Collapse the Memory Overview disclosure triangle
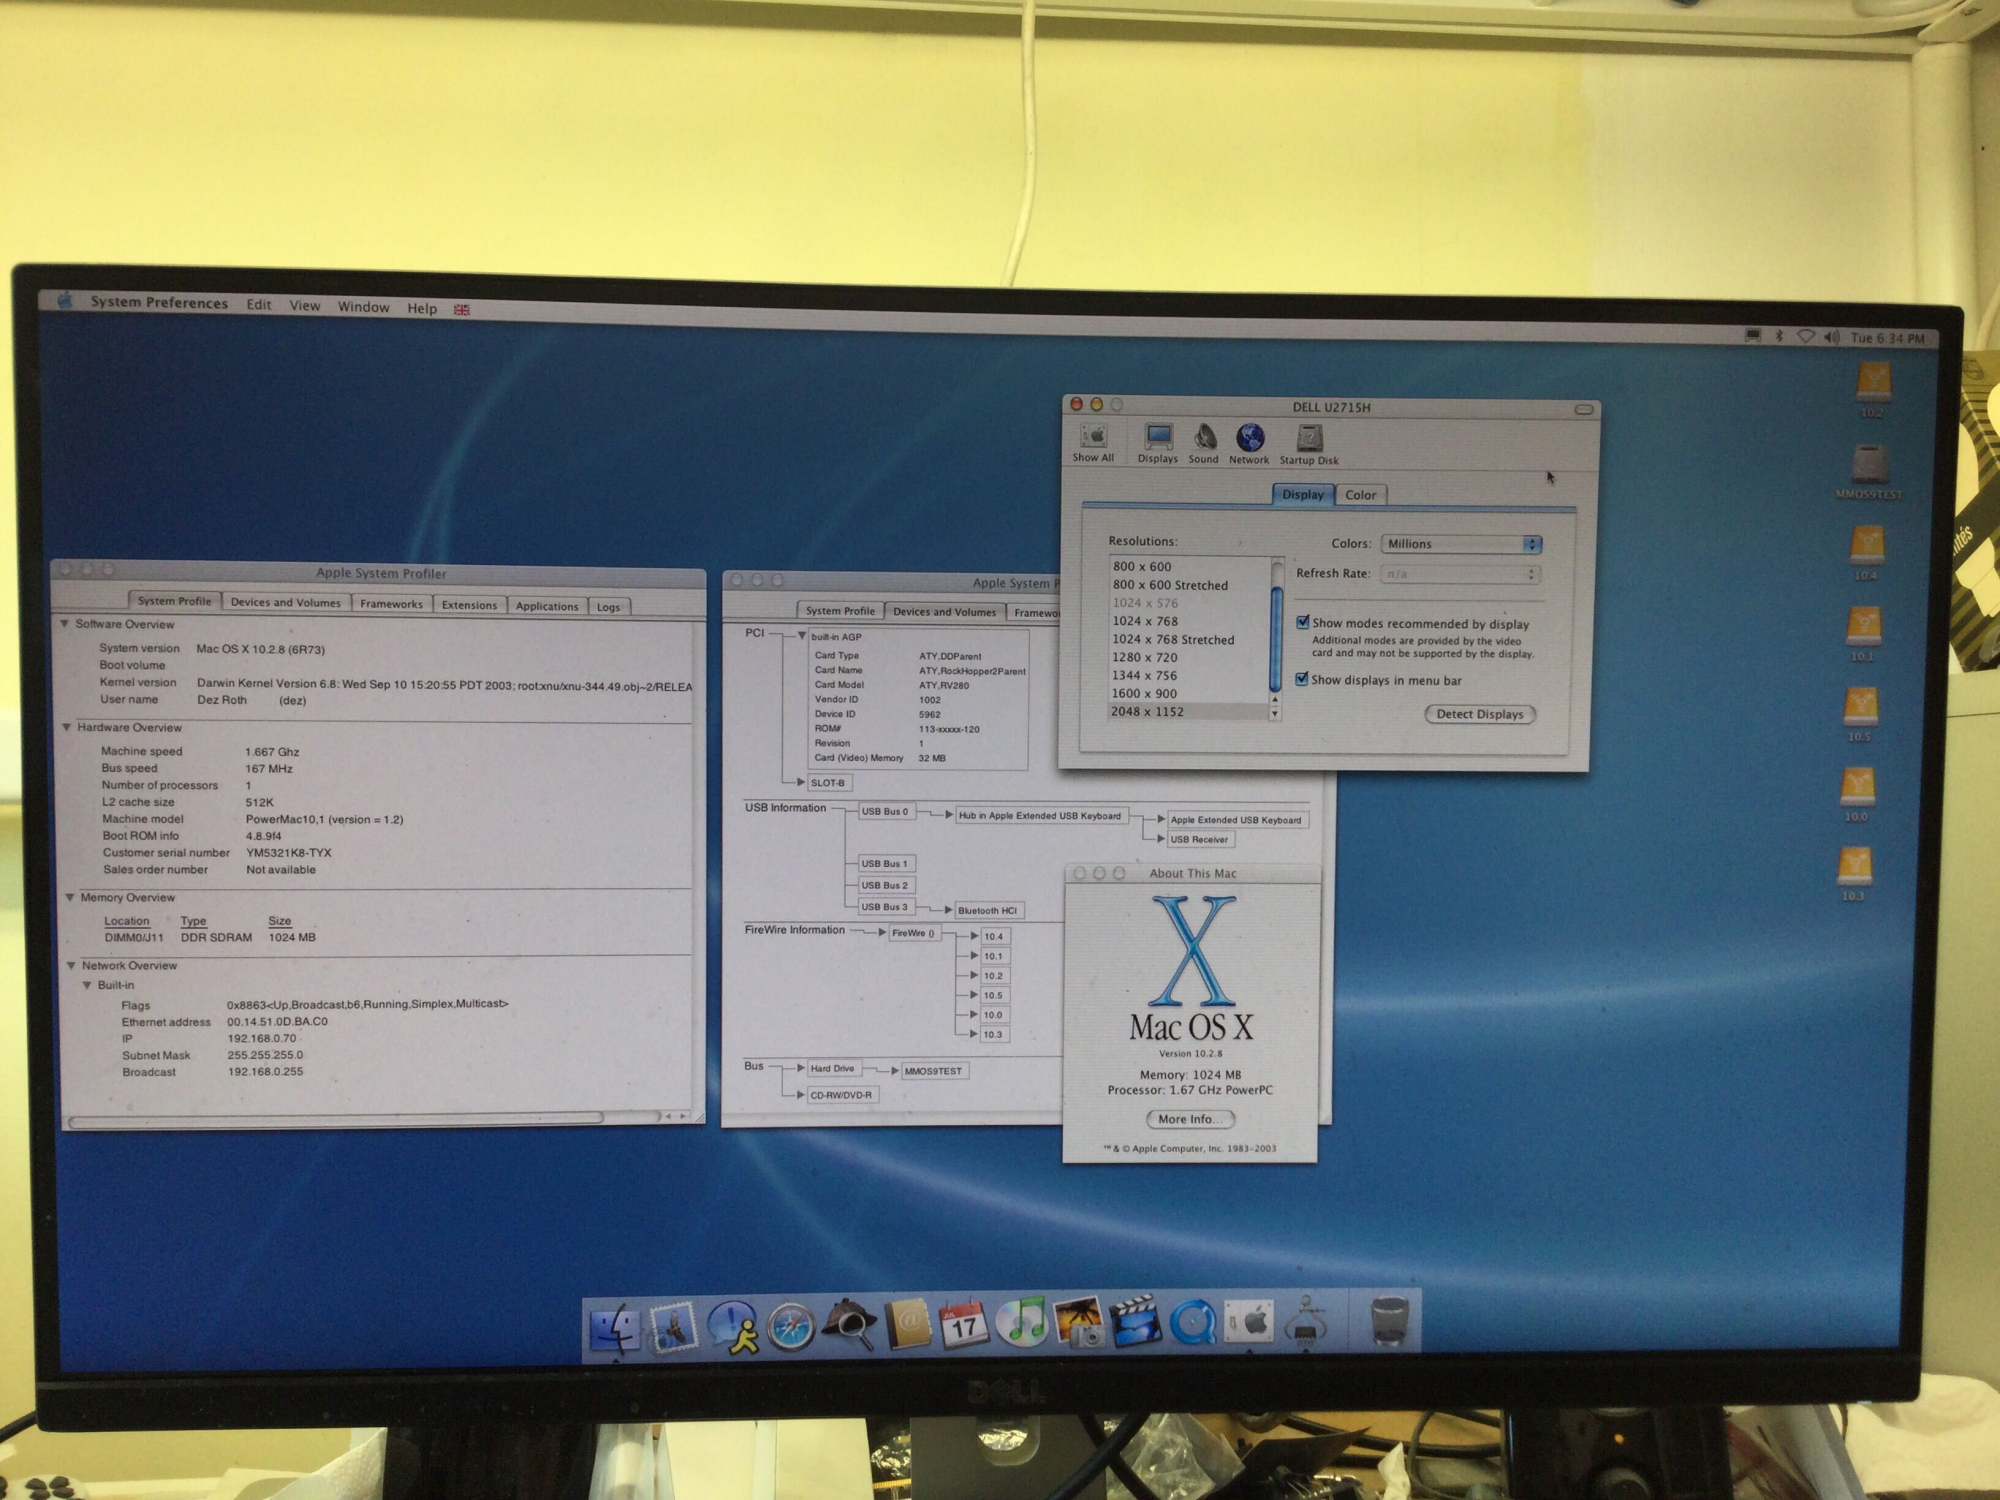This screenshot has height=1500, width=2000. click(69, 897)
